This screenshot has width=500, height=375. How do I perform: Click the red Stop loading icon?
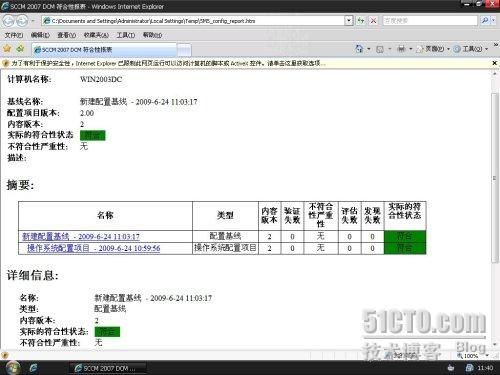click(x=374, y=21)
